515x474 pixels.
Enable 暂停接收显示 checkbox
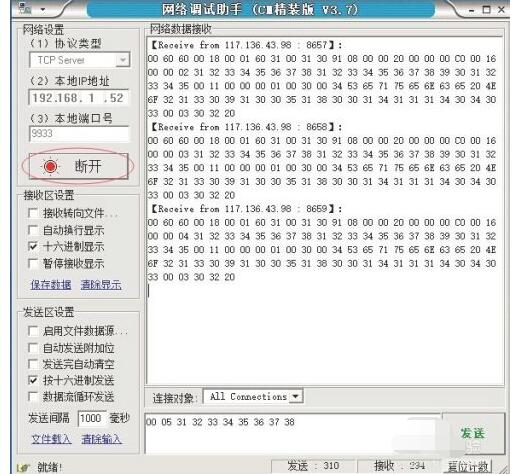33,264
